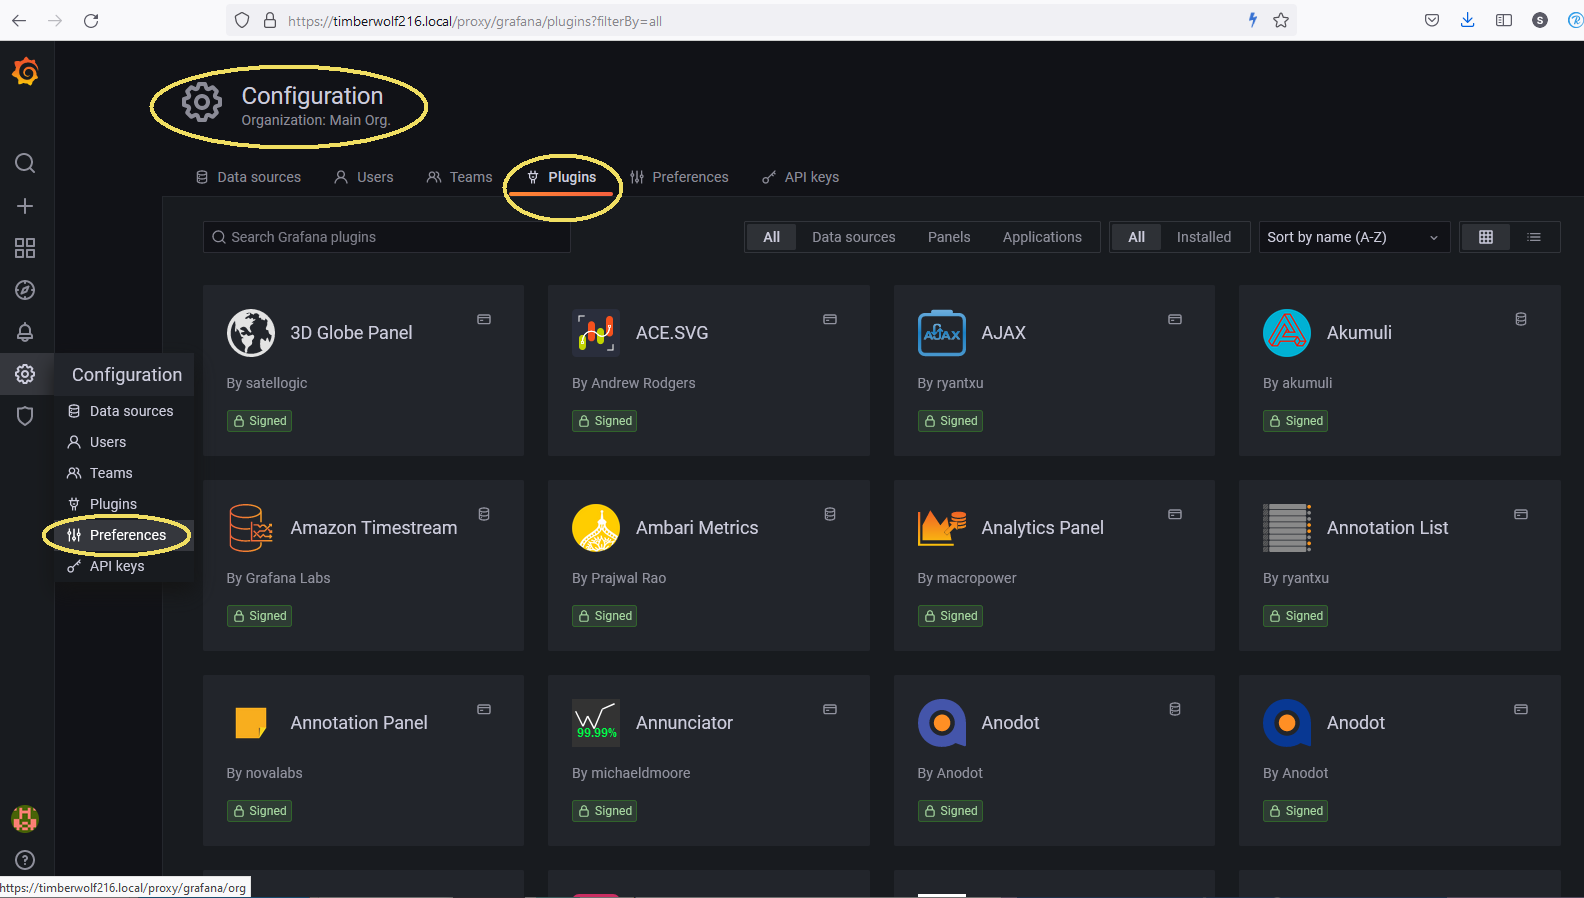Filter plugins by Data sources type
Image resolution: width=1584 pixels, height=898 pixels.
coord(854,237)
